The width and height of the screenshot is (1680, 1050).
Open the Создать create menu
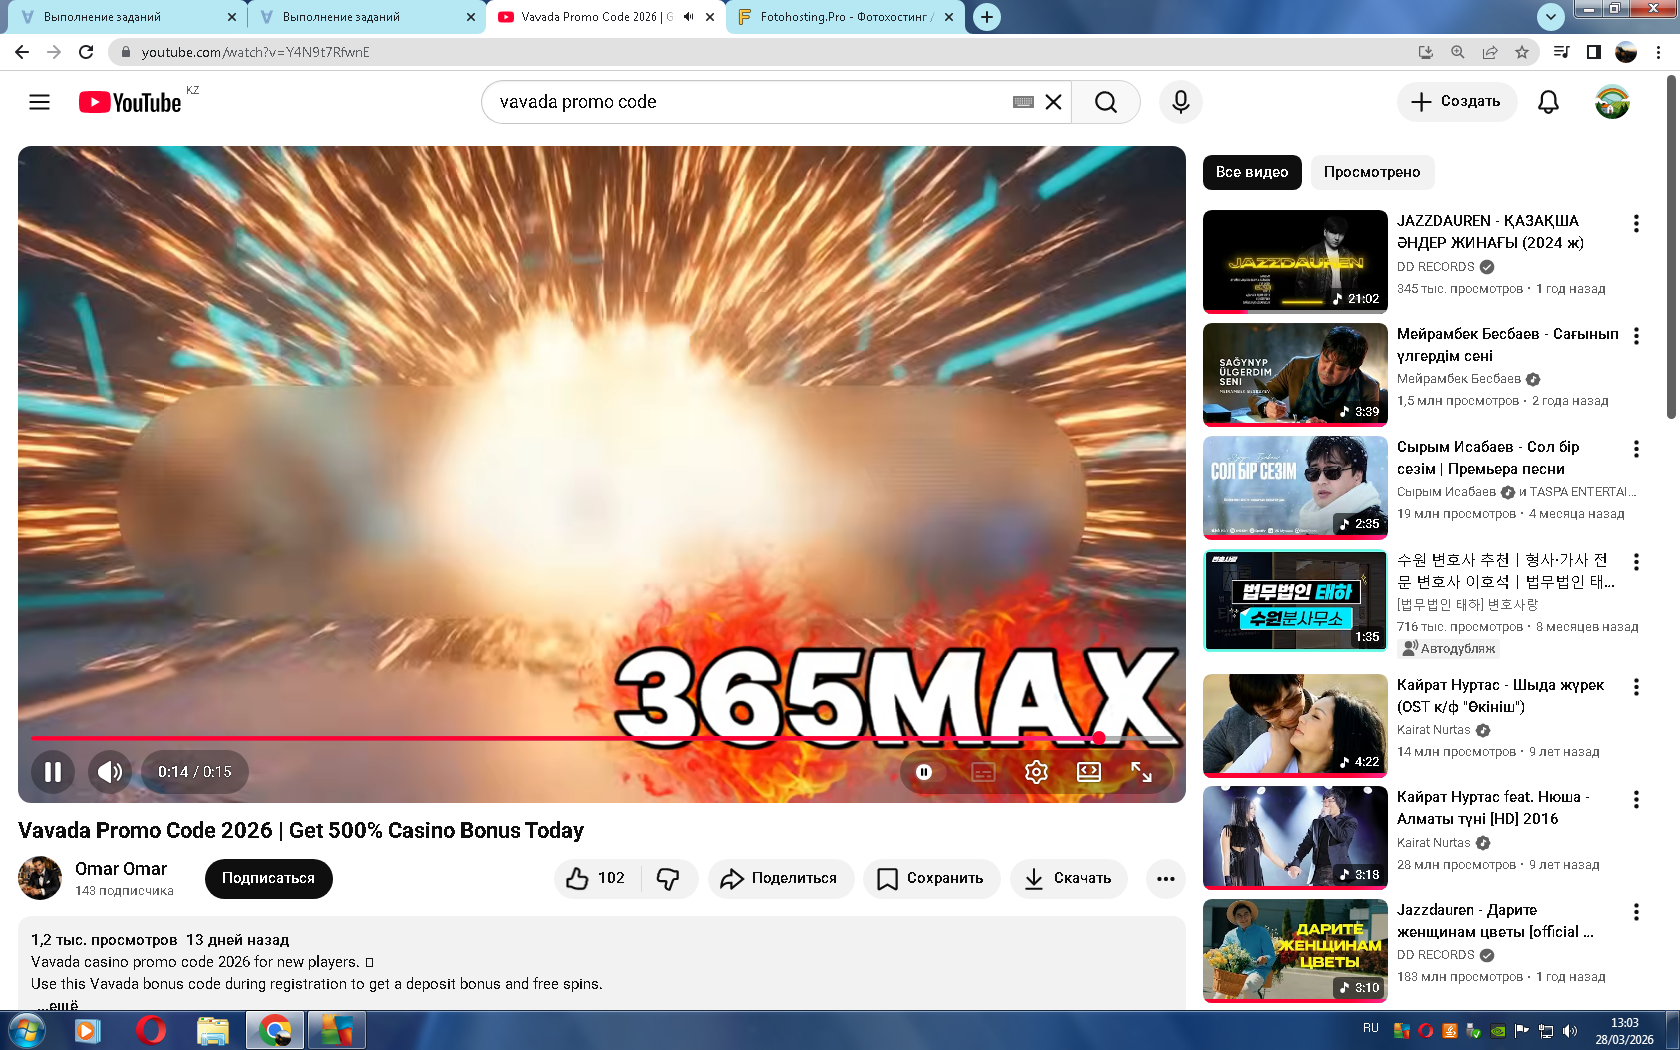coord(1456,102)
